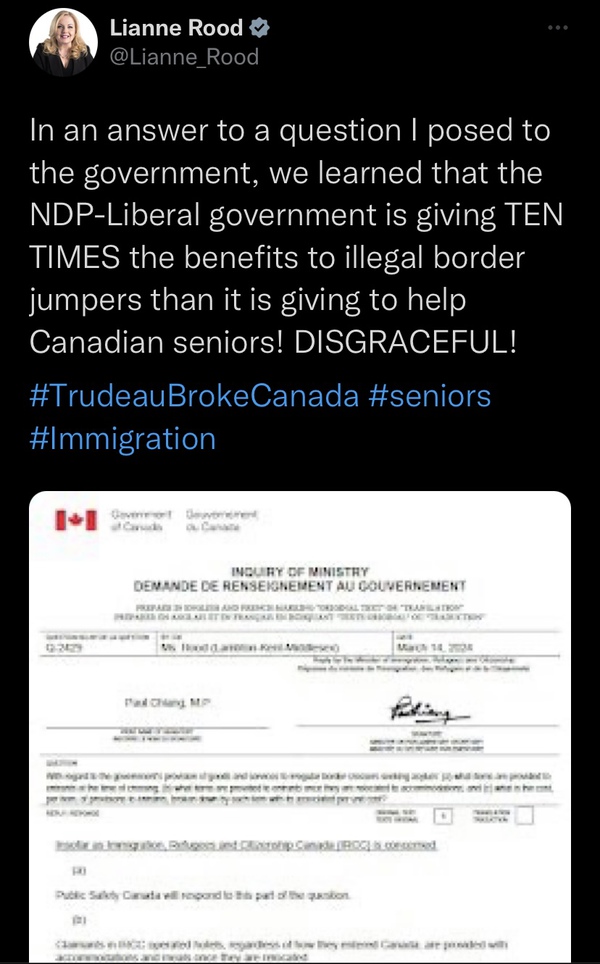Open the #Immigration hashtag
This screenshot has height=964, width=600.
click(122, 438)
